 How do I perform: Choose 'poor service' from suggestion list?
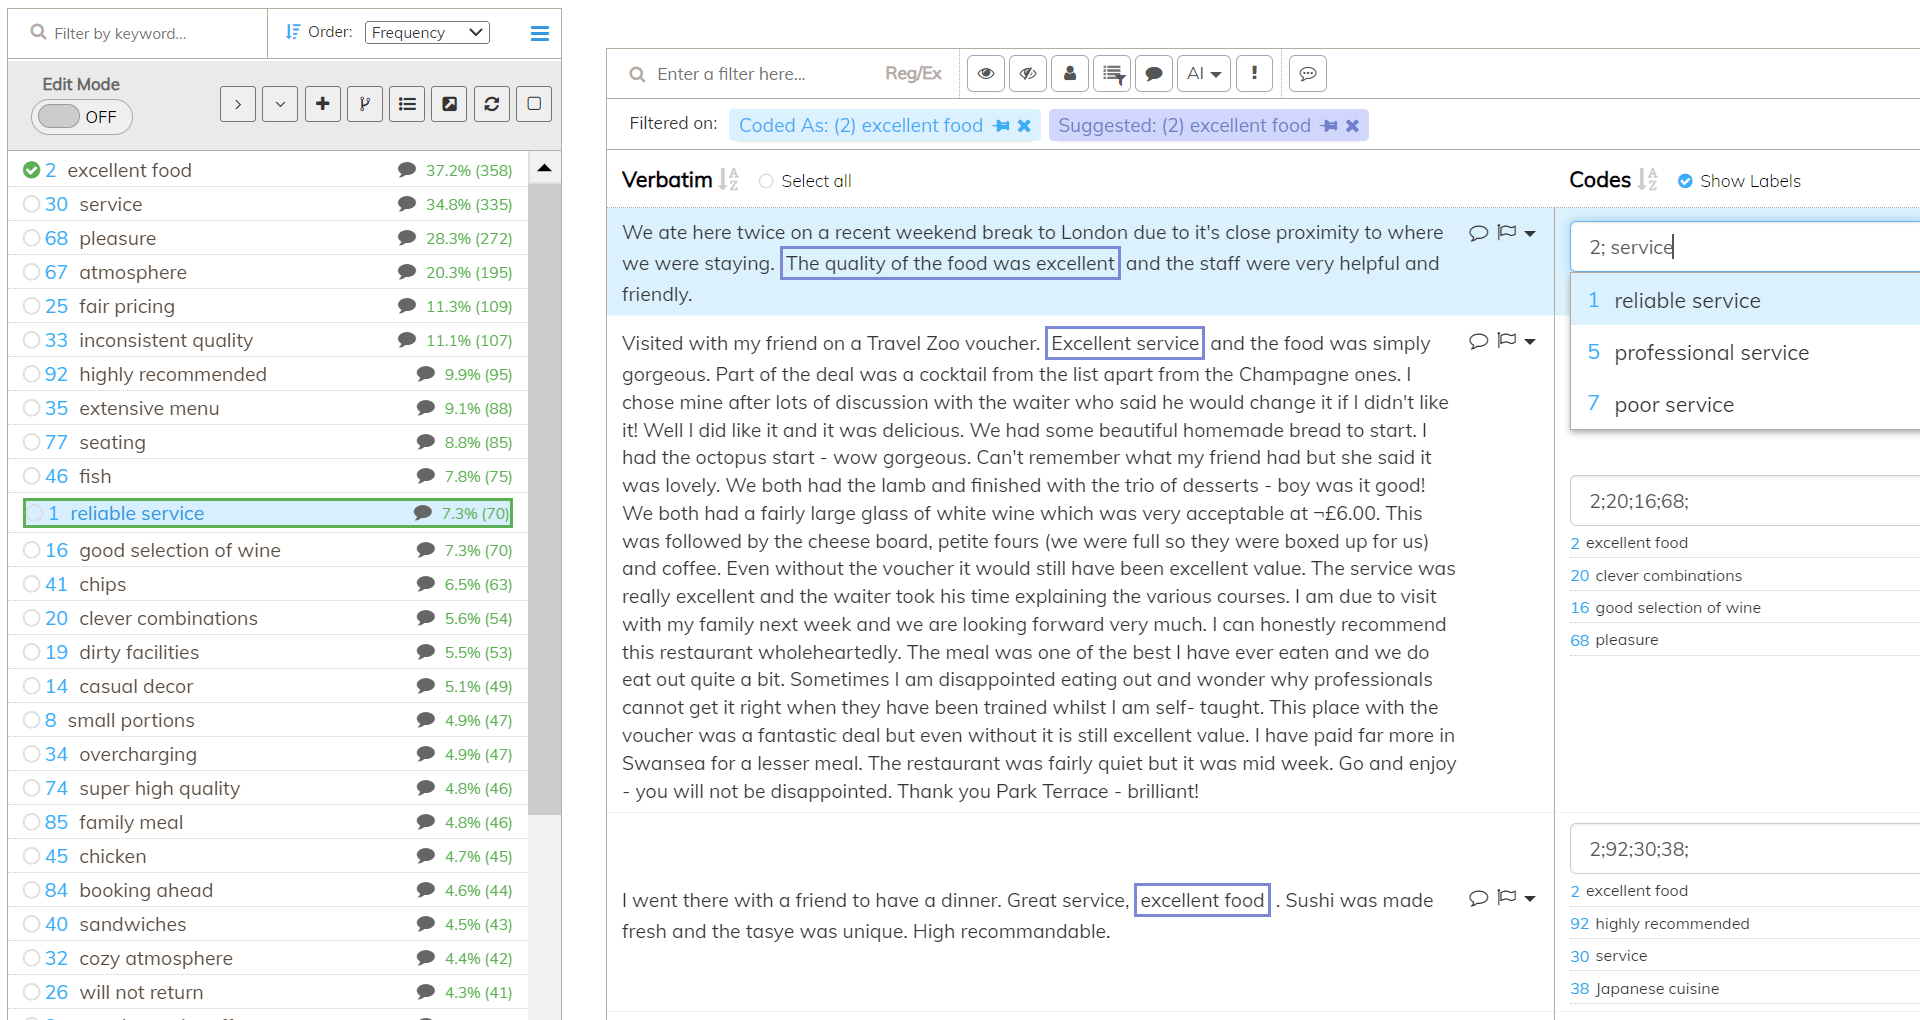click(x=1745, y=404)
